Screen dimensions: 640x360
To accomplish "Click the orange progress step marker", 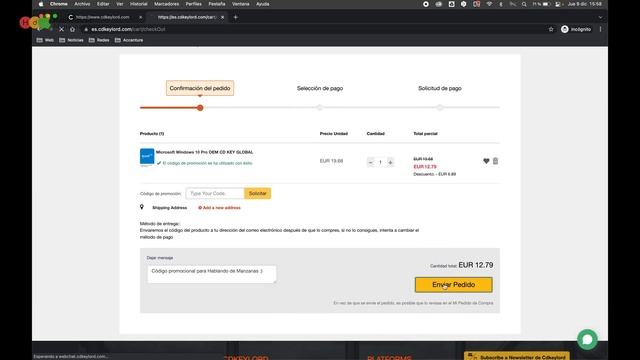I will click(200, 108).
